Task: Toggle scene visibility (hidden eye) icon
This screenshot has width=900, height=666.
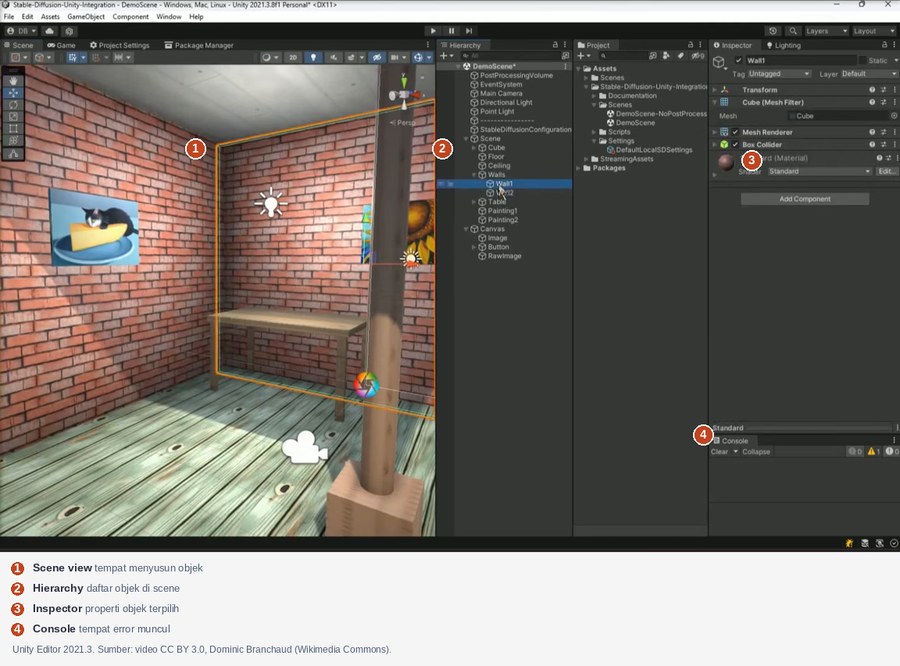Action: coord(377,57)
